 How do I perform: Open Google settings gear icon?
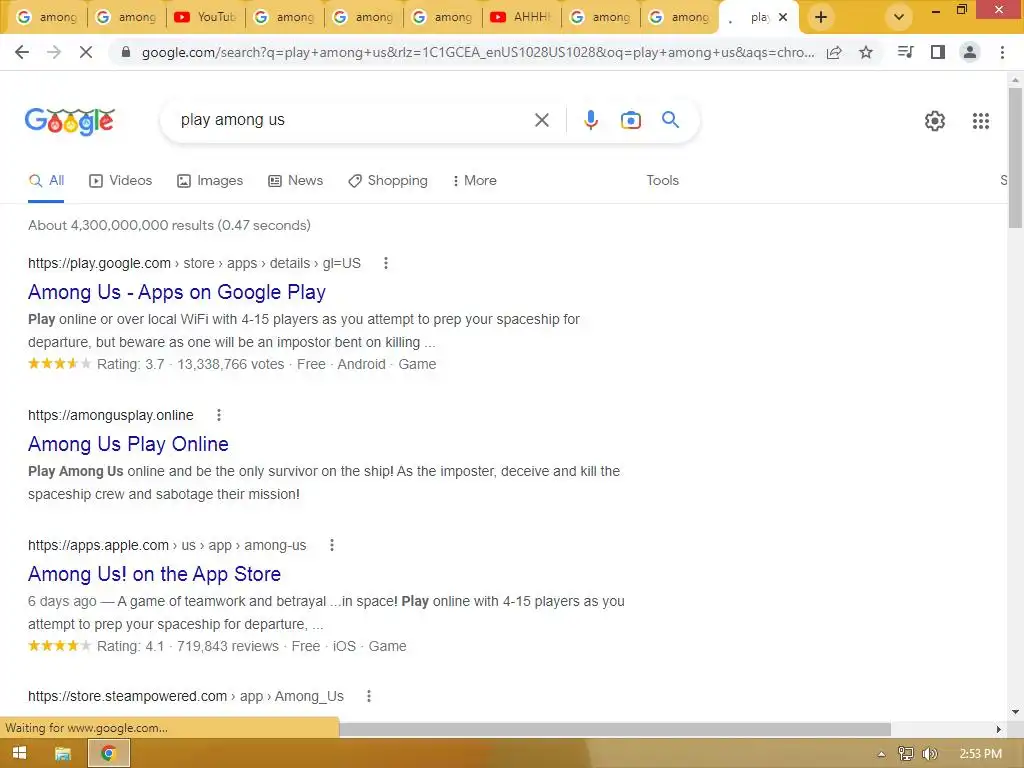pyautogui.click(x=935, y=121)
